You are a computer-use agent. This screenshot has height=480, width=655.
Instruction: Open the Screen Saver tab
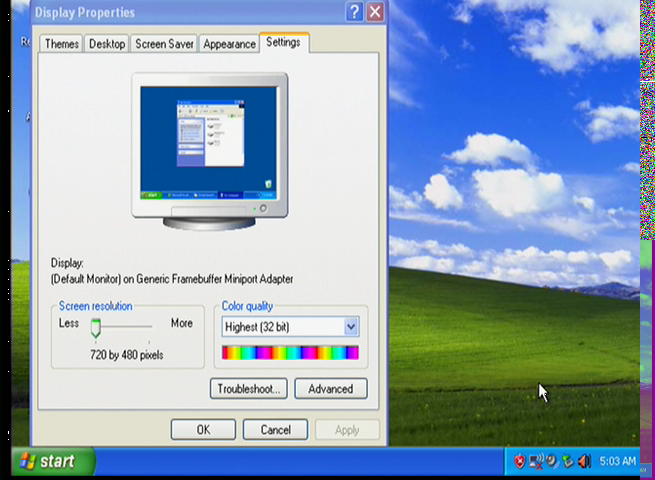164,44
